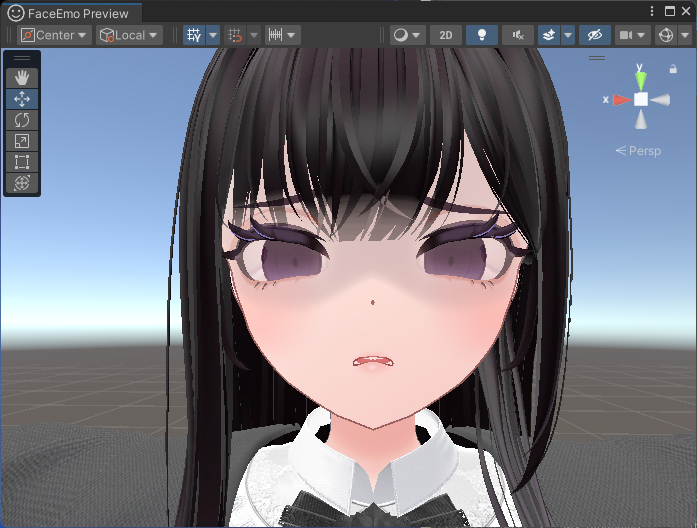
Task: Select the combined Transform tool
Action: click(x=22, y=183)
